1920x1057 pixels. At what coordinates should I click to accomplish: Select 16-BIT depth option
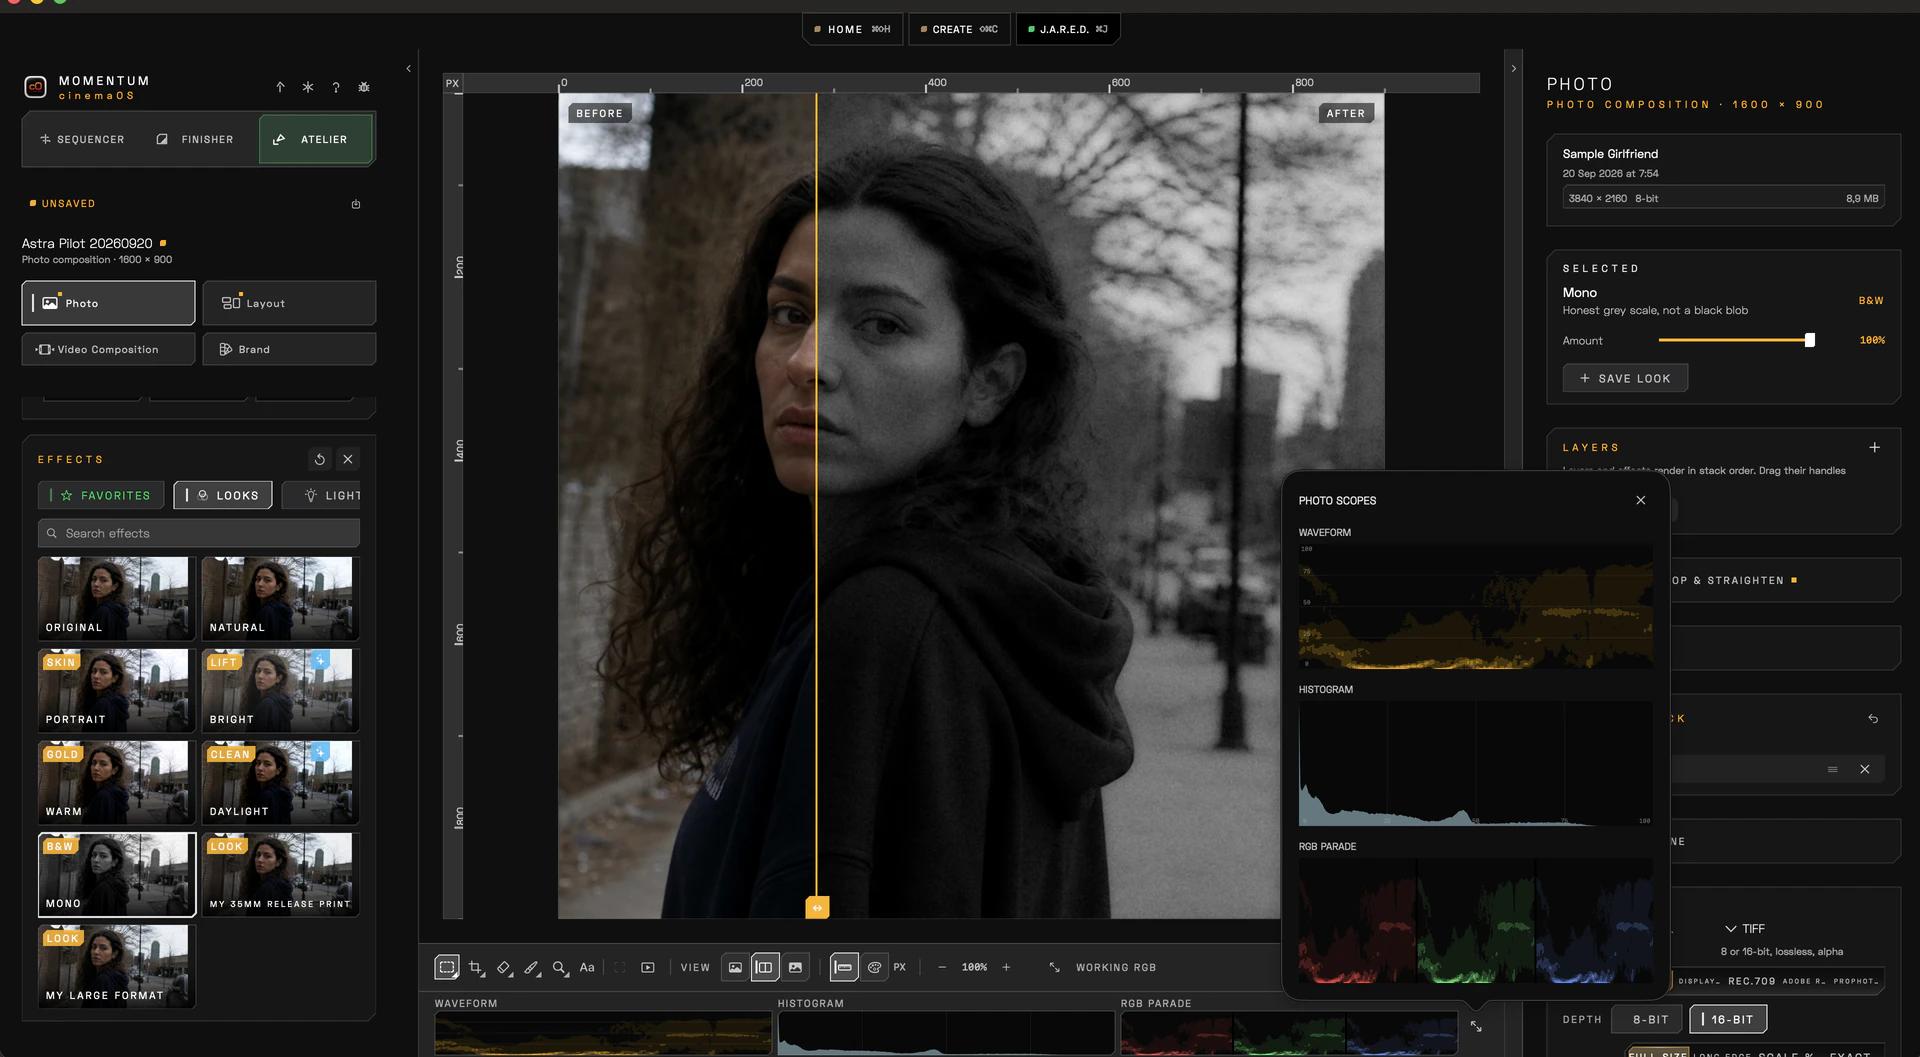pos(1729,1019)
